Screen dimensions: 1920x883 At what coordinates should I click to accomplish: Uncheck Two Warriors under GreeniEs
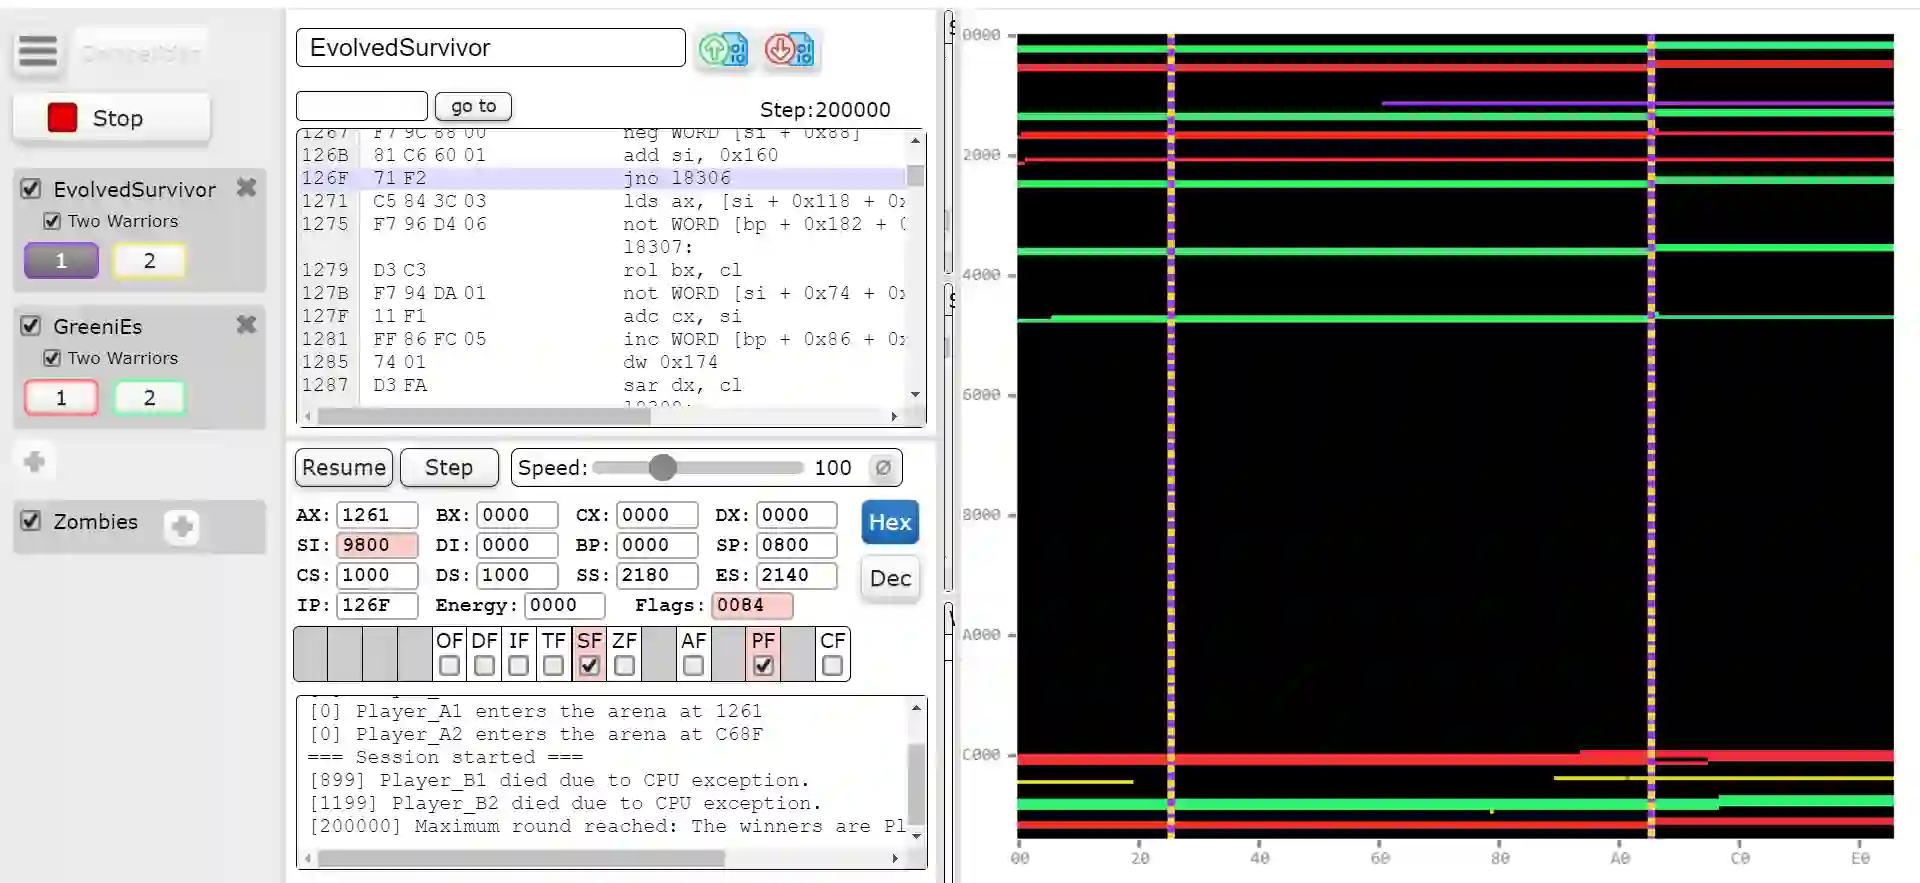[x=52, y=358]
